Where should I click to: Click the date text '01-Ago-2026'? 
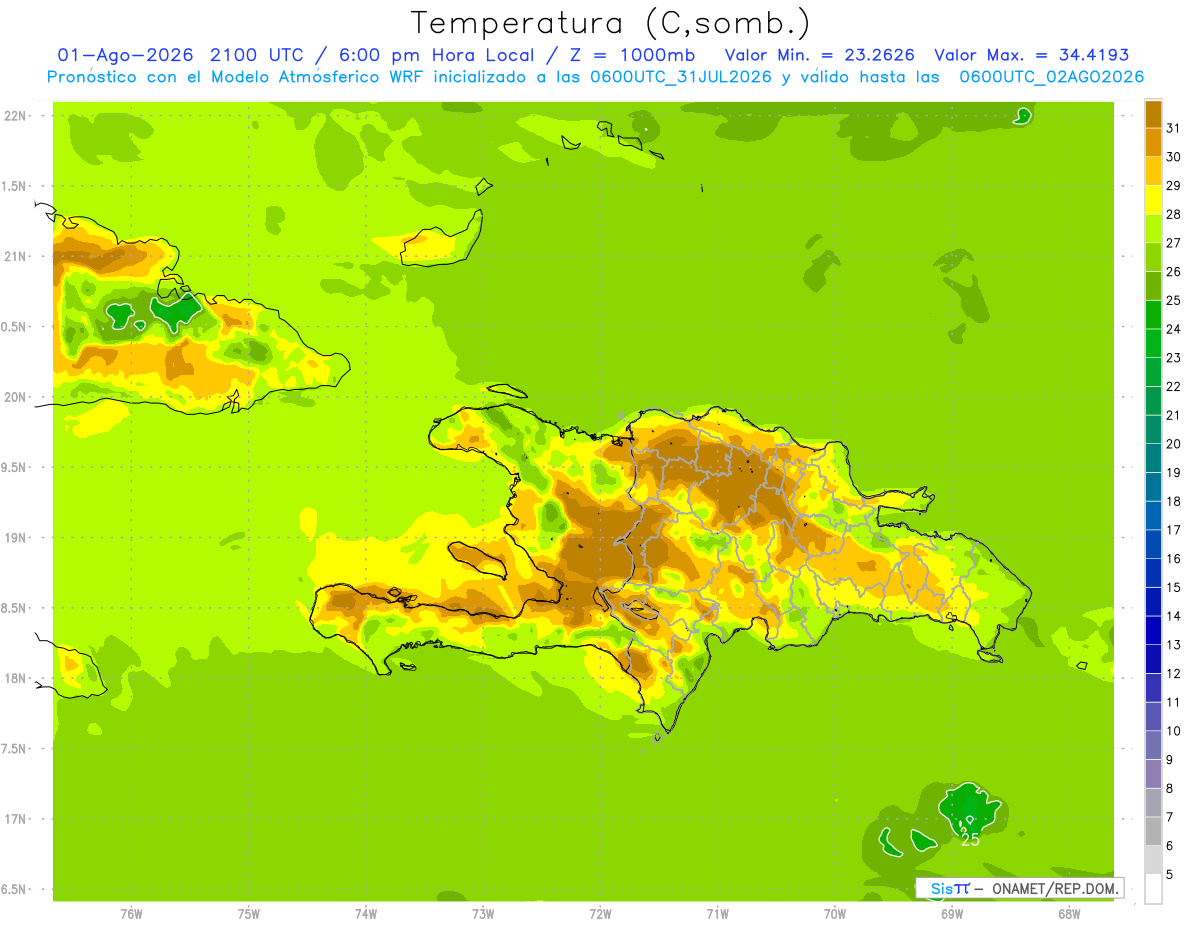click(x=125, y=55)
